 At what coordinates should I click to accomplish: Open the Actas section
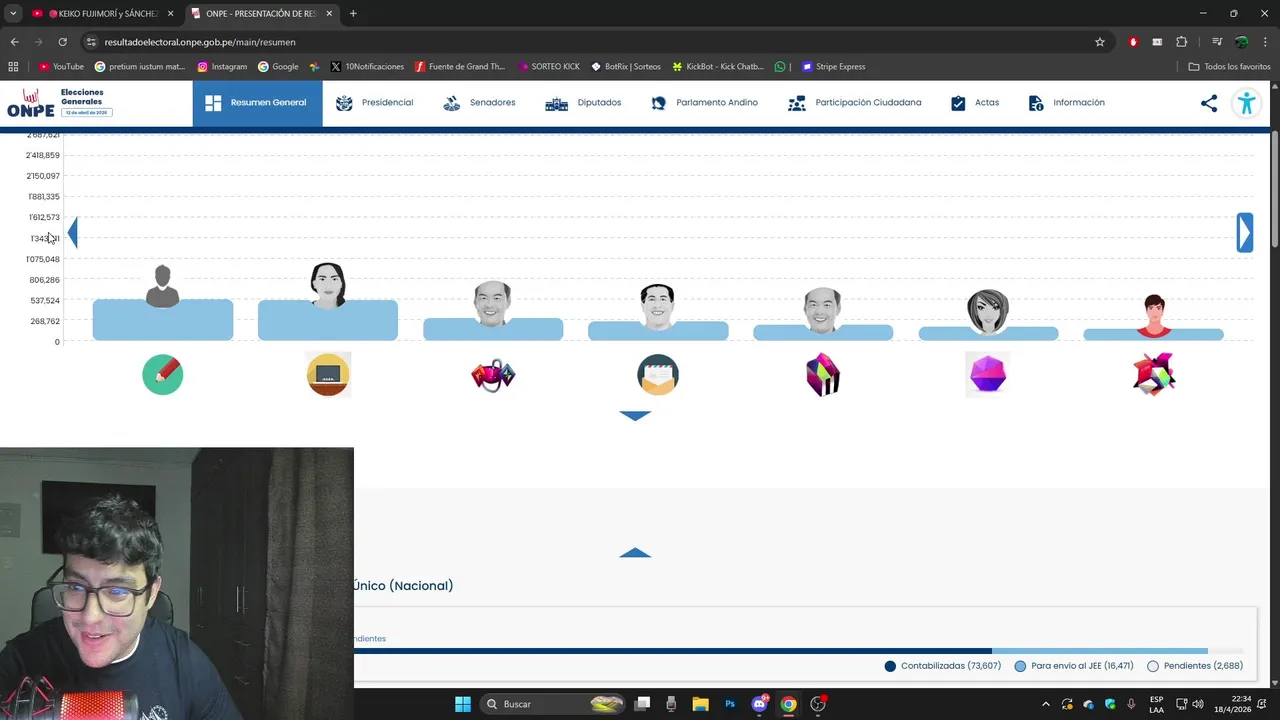(974, 103)
